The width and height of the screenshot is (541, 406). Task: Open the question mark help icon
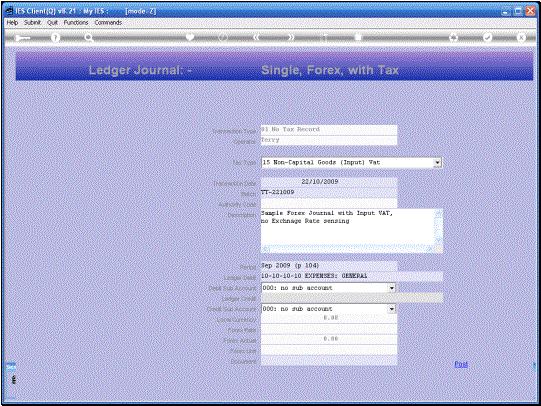55,38
